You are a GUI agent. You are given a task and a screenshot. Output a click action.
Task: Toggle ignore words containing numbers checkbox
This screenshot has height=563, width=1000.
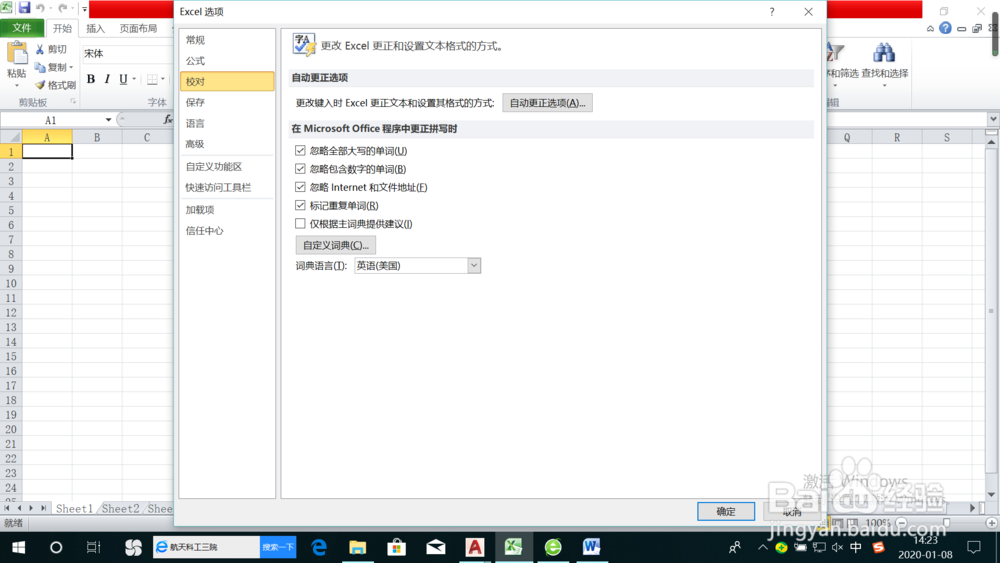click(300, 169)
